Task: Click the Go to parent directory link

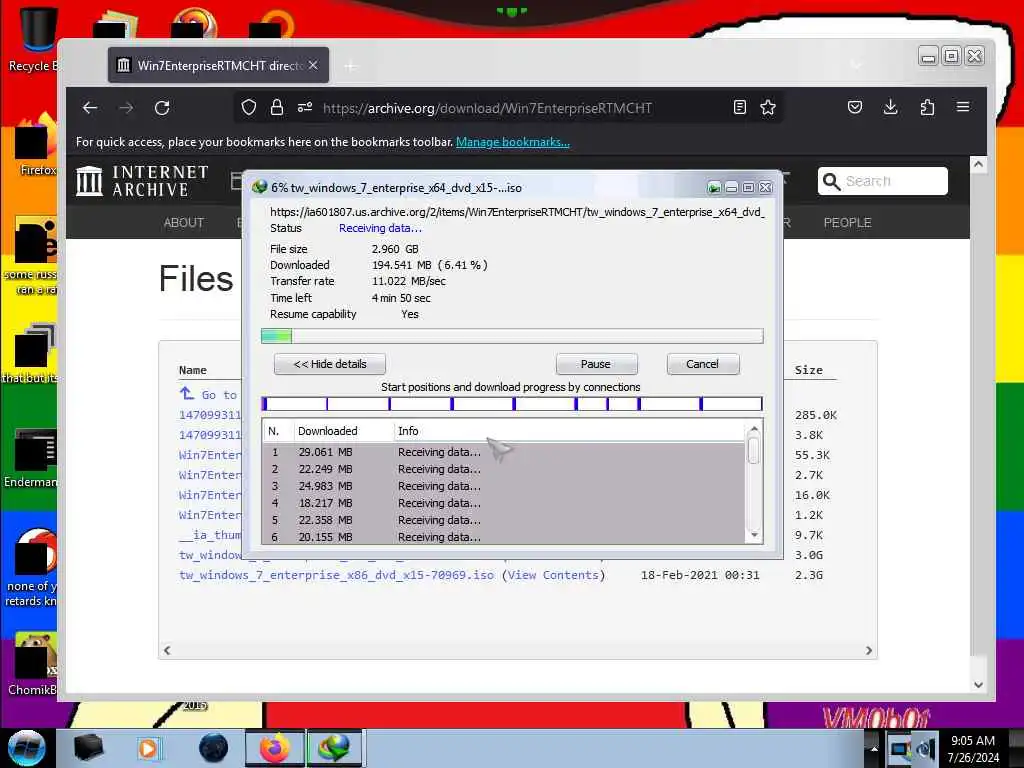Action: click(x=210, y=394)
